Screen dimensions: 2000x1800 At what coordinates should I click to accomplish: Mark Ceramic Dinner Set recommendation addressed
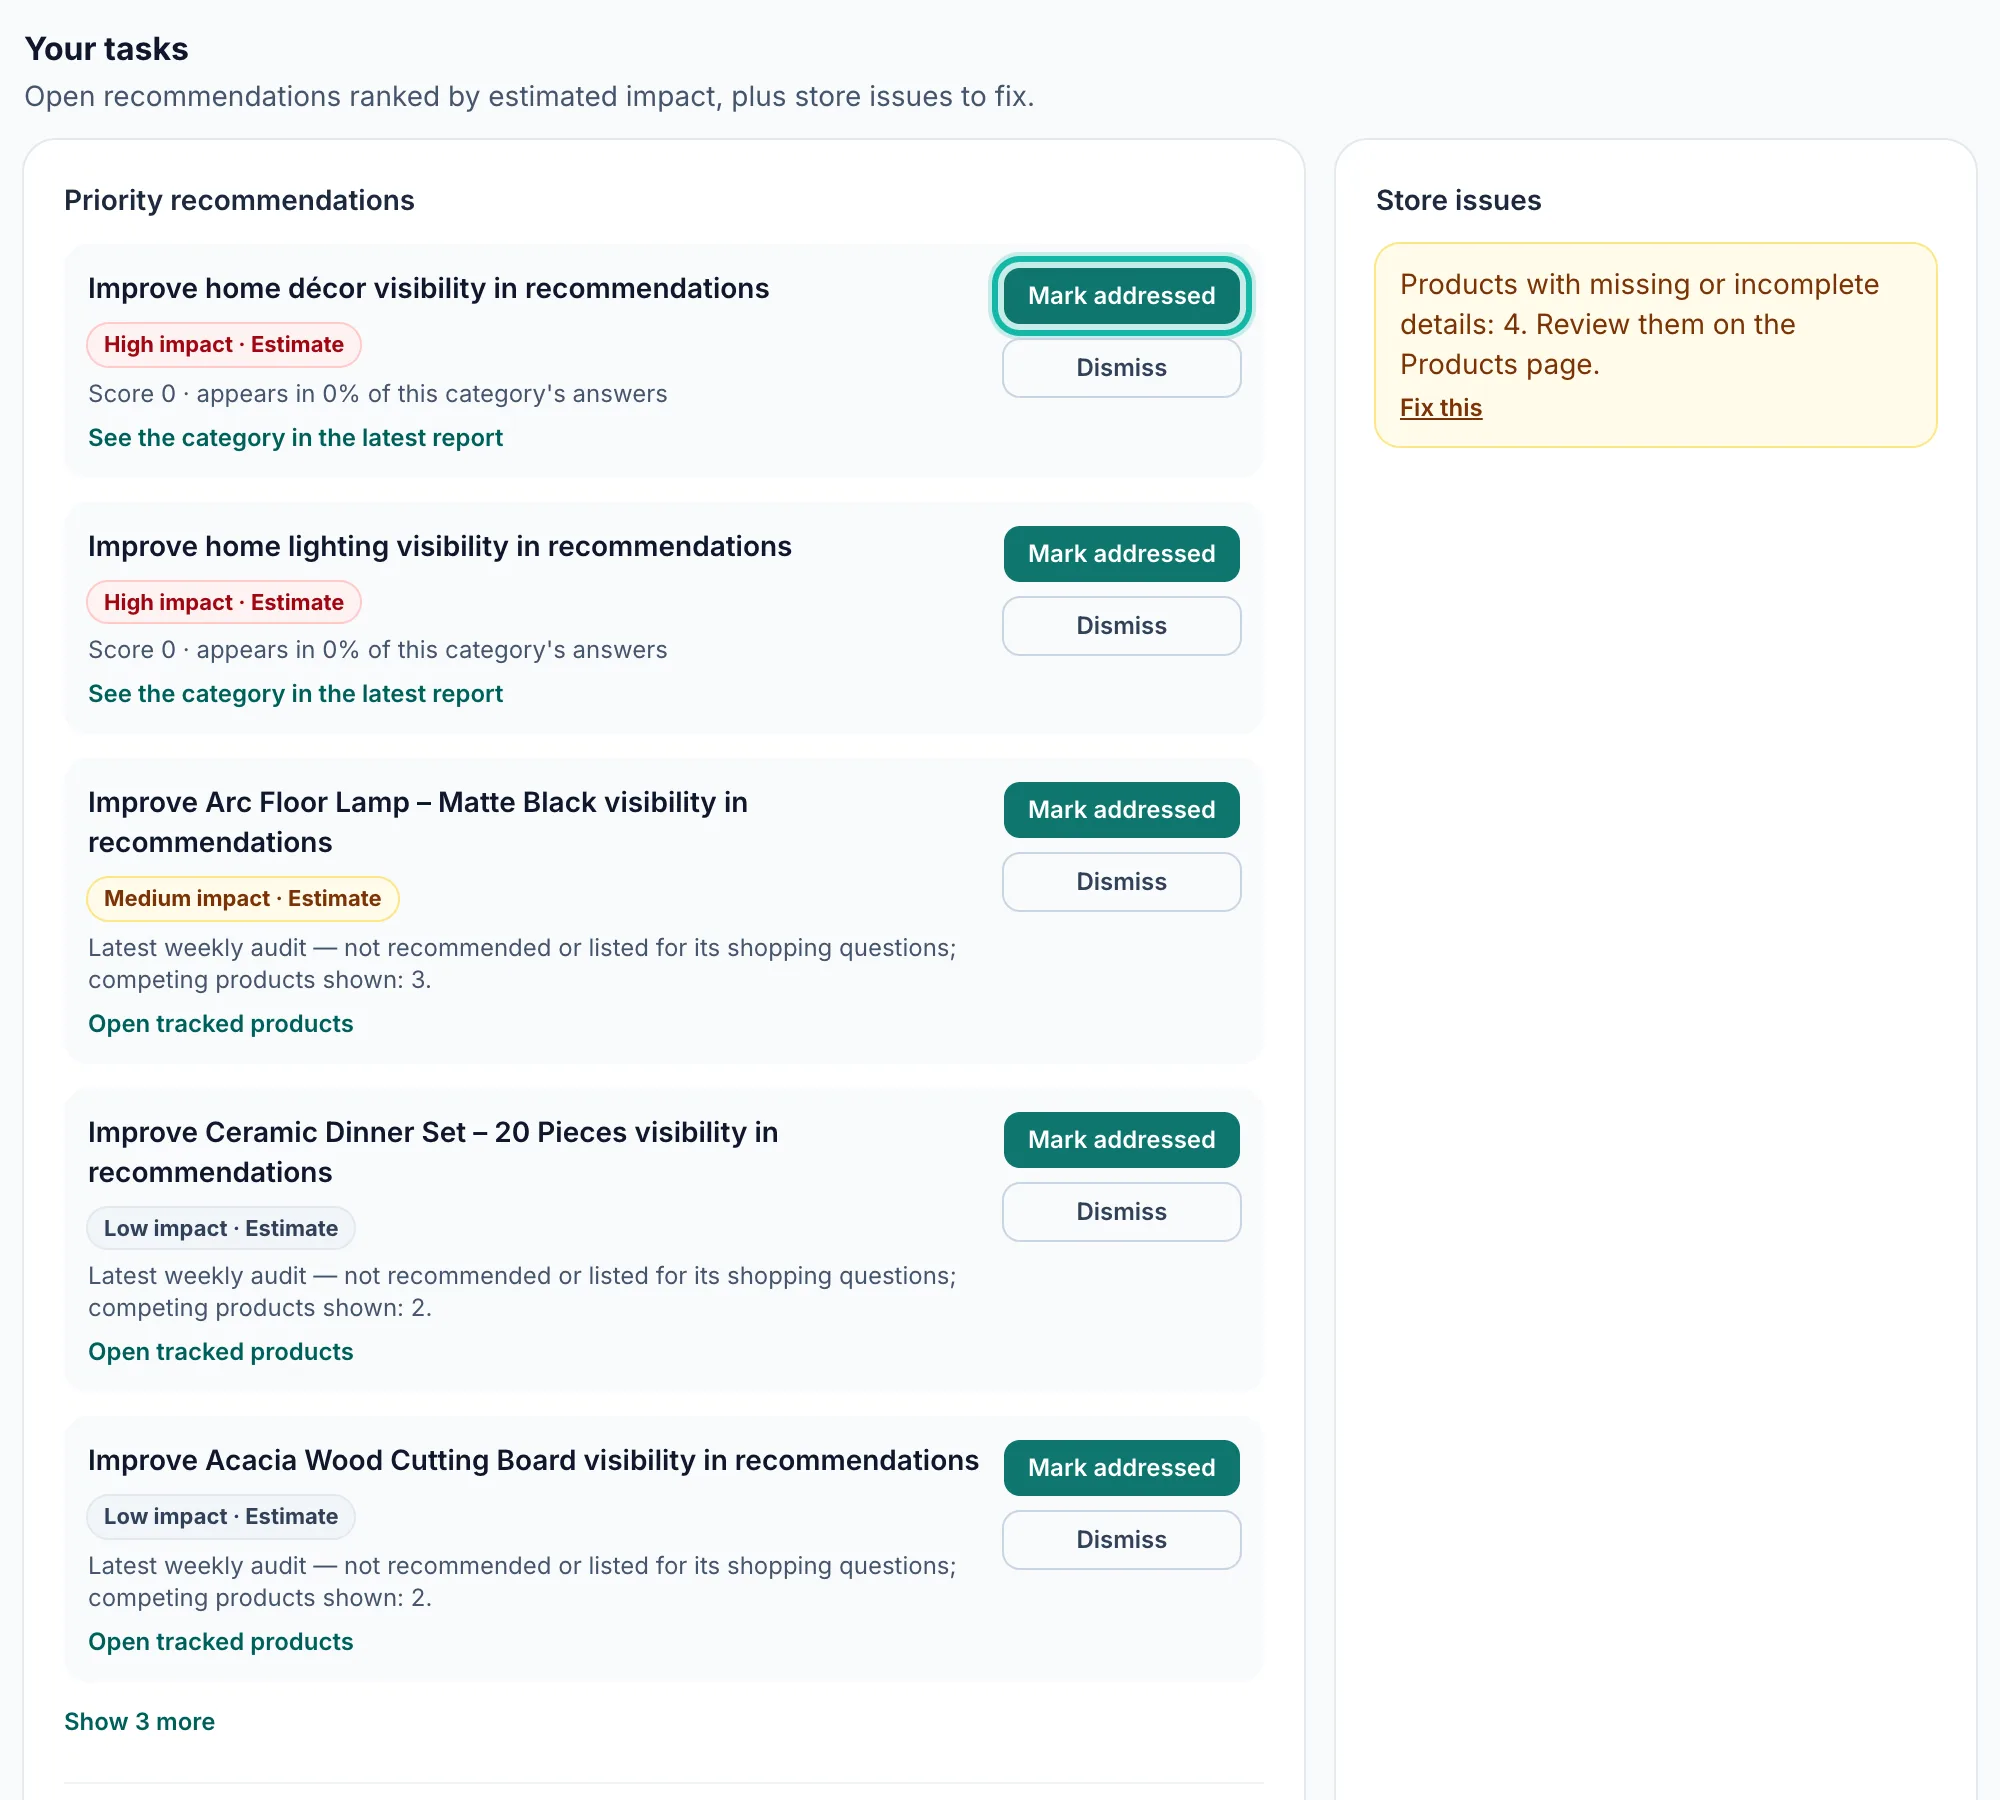pyautogui.click(x=1121, y=1140)
